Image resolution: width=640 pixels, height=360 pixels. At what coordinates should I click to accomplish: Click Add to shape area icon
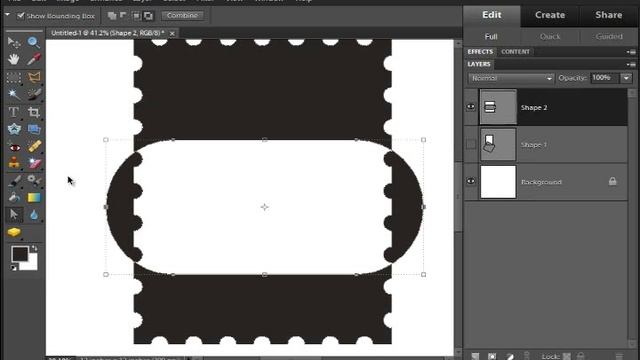112,16
